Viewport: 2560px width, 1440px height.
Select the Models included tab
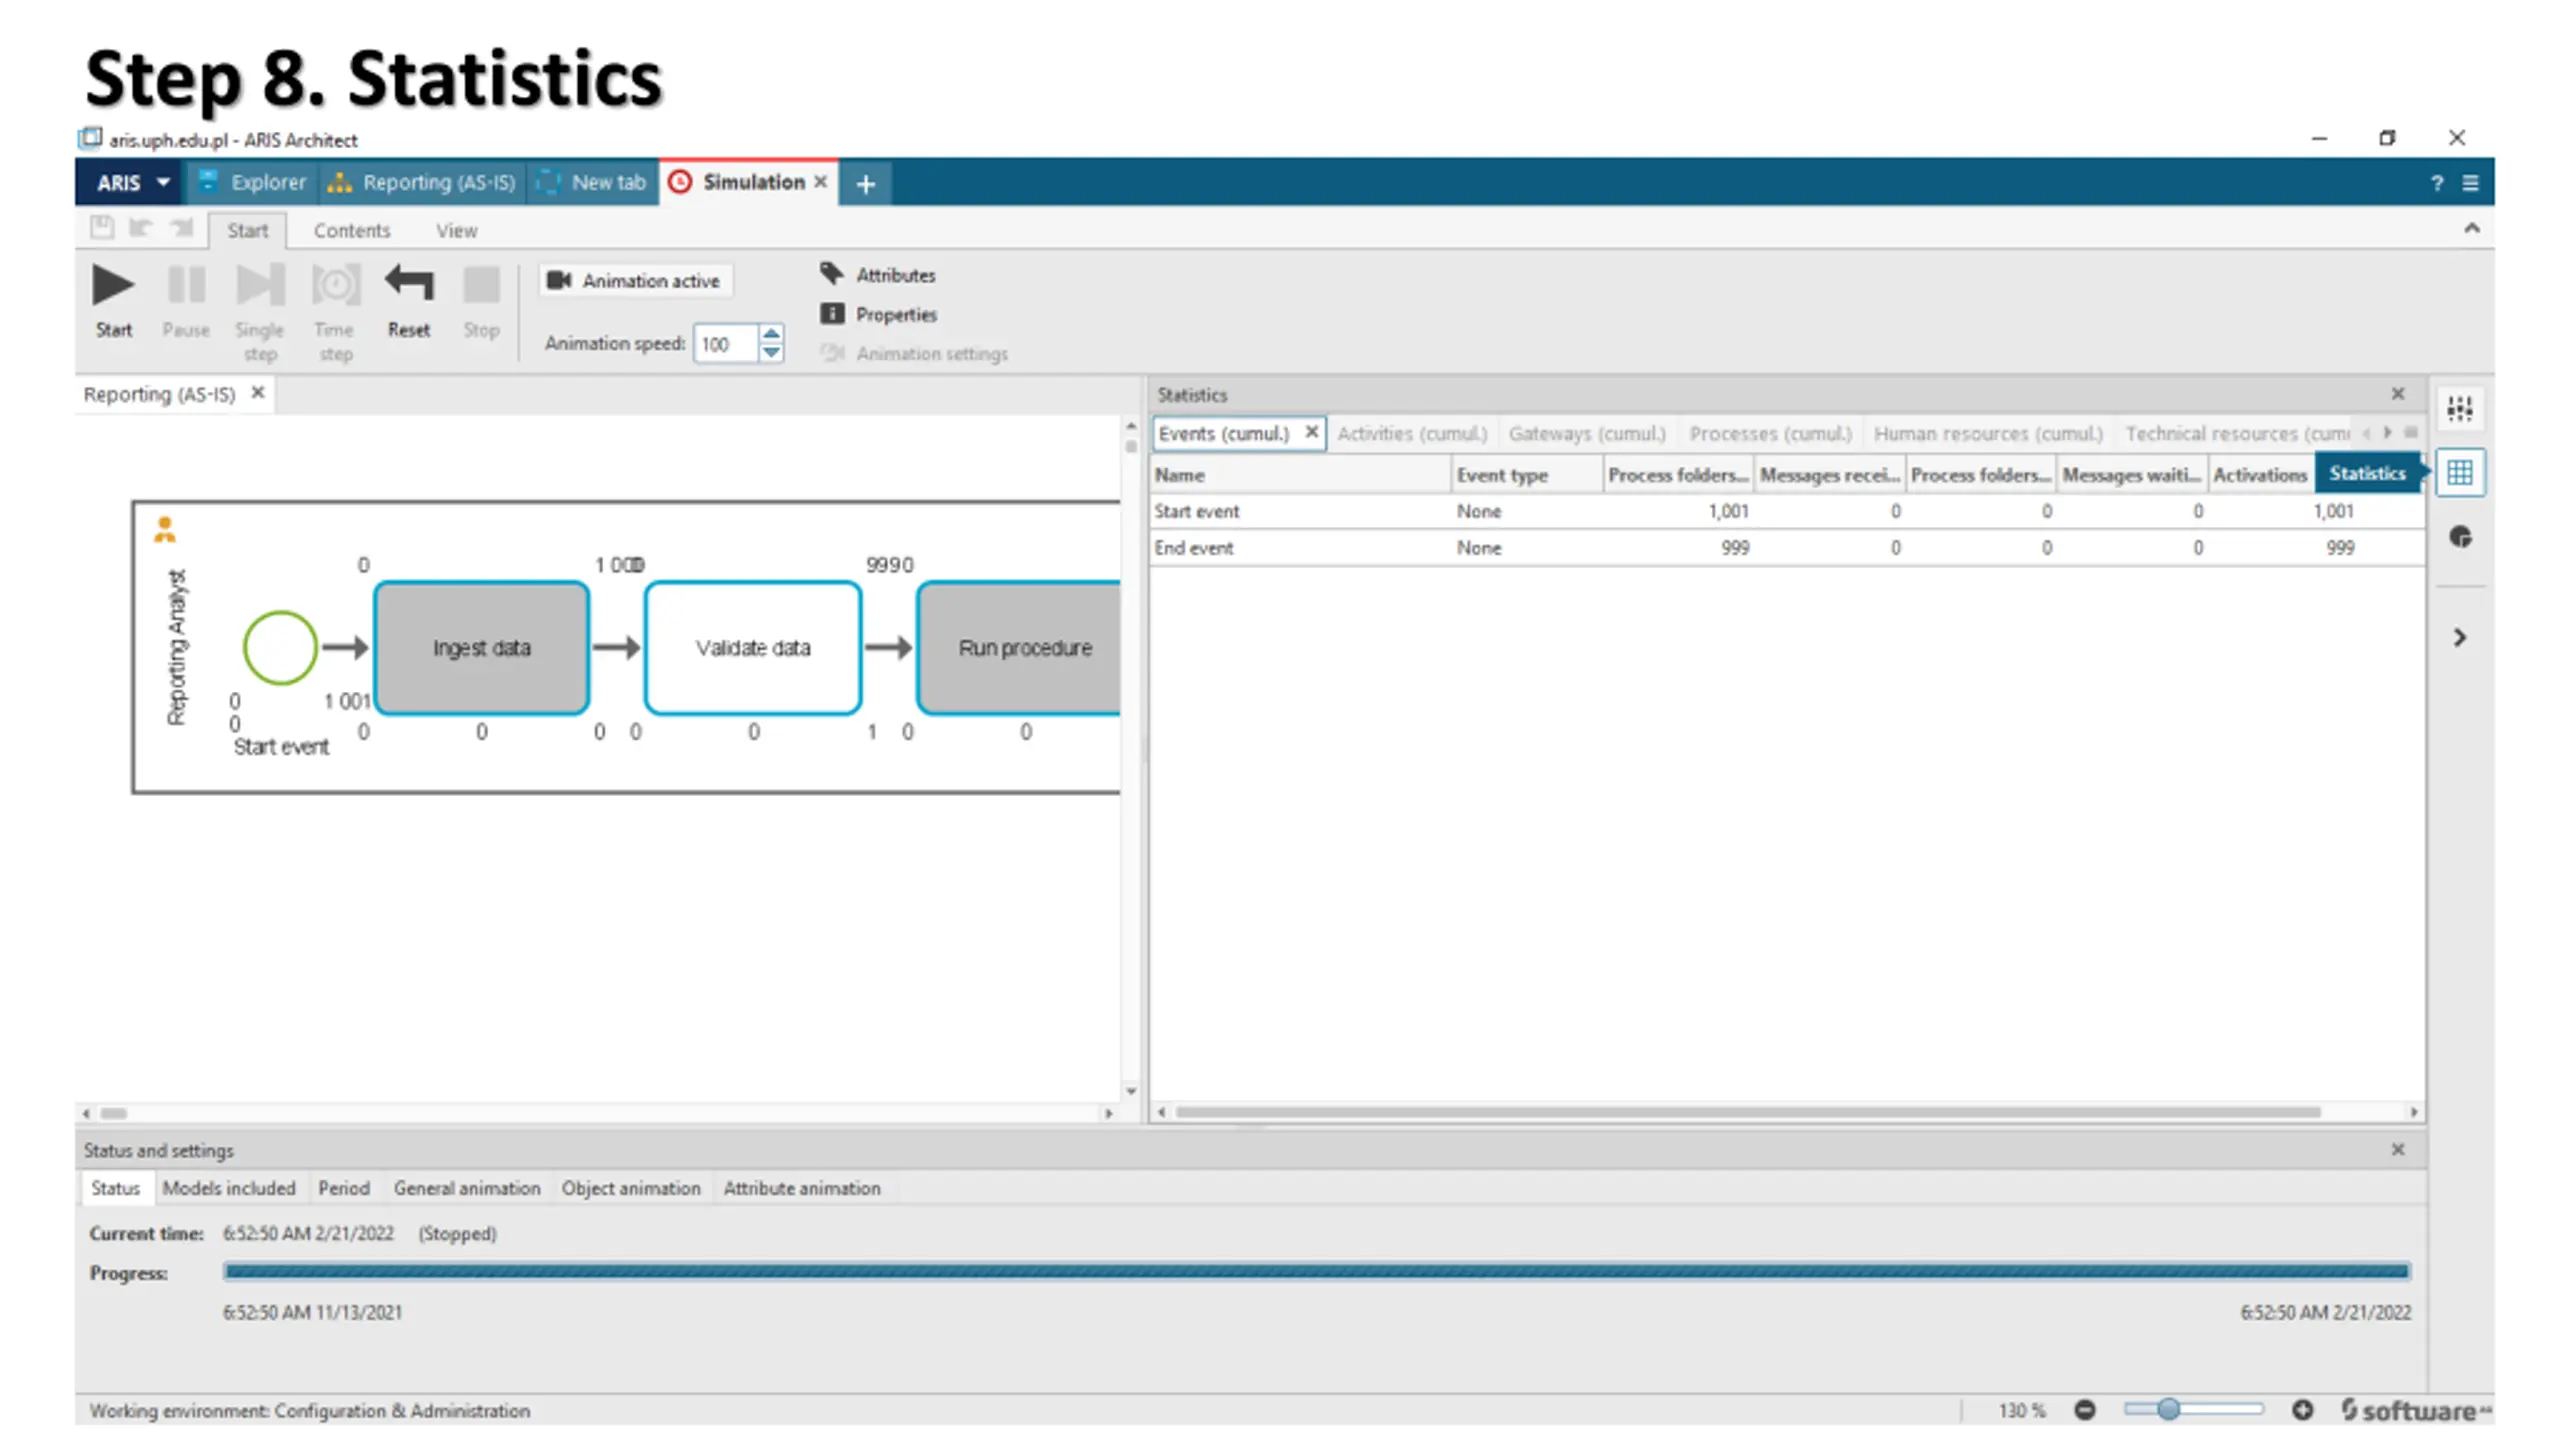click(x=228, y=1188)
